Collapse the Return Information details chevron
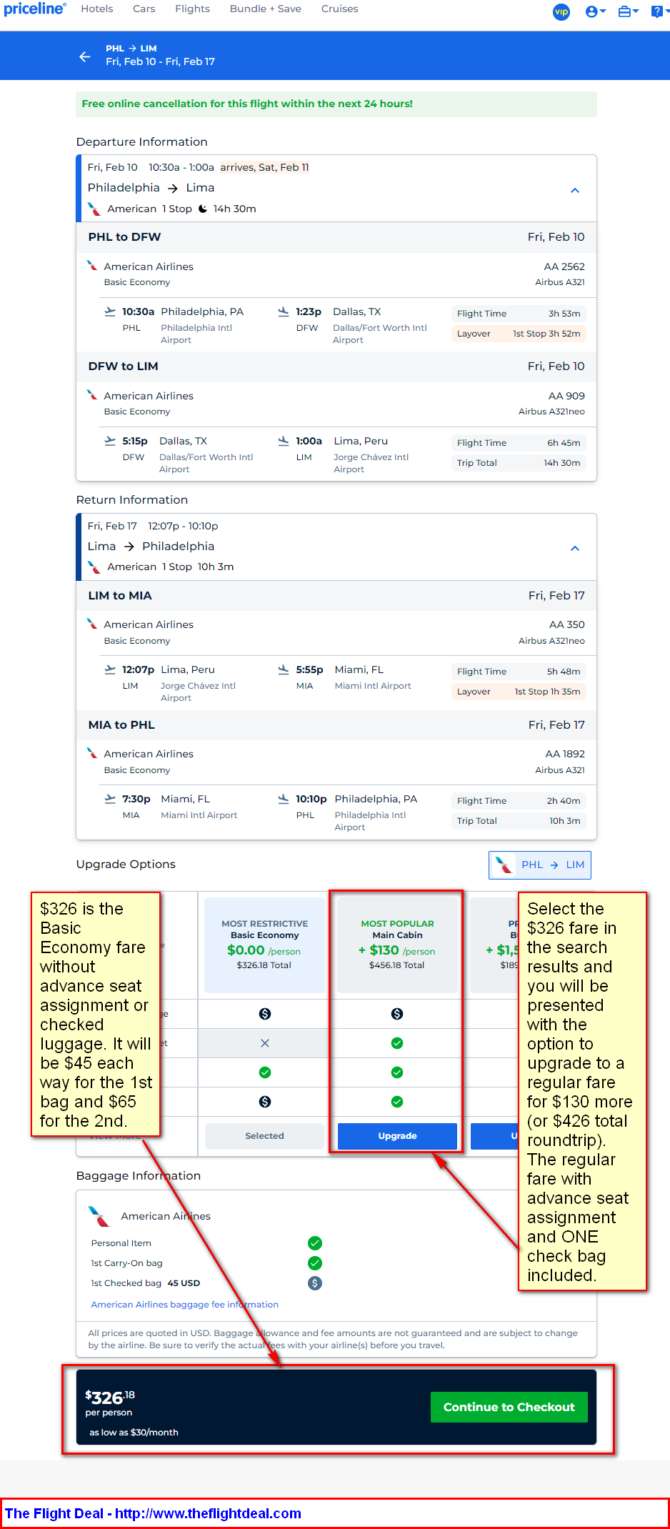This screenshot has width=670, height=1529. (x=575, y=548)
